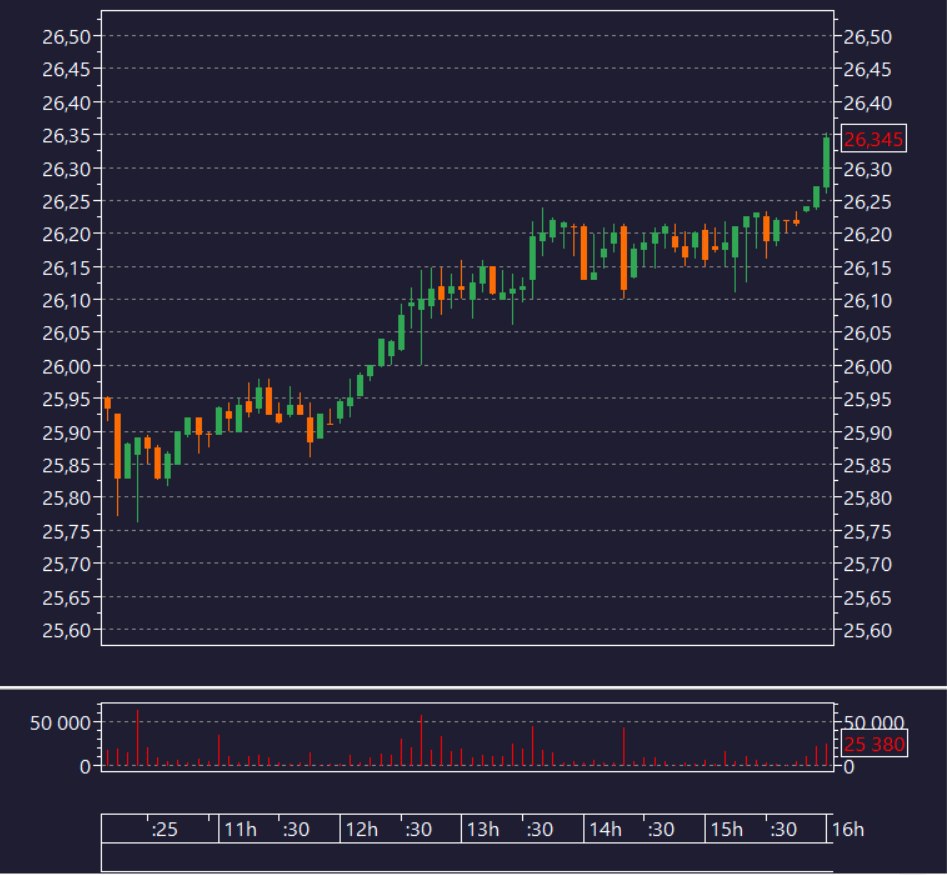Screen dimensions: 947x875
Task: Click 0 on the left volume axis
Action: (x=85, y=767)
